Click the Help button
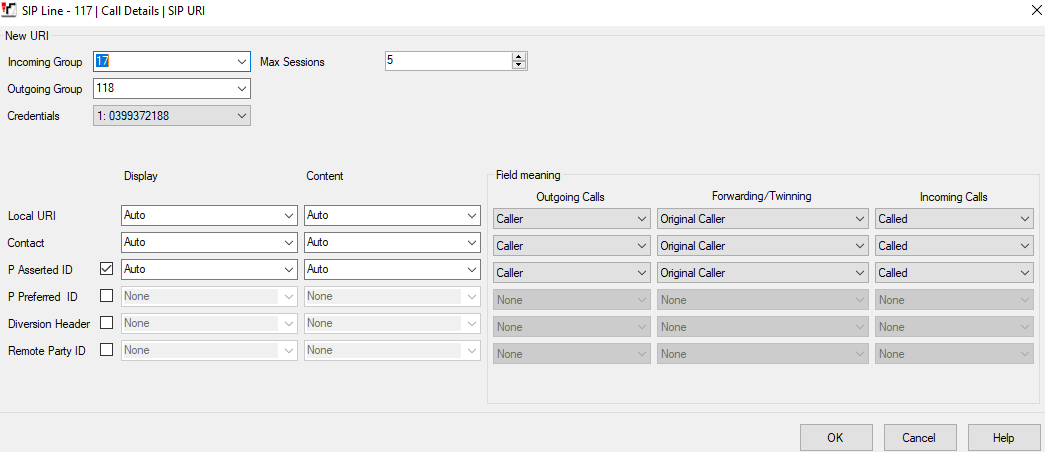The height and width of the screenshot is (452, 1045). 1003,438
